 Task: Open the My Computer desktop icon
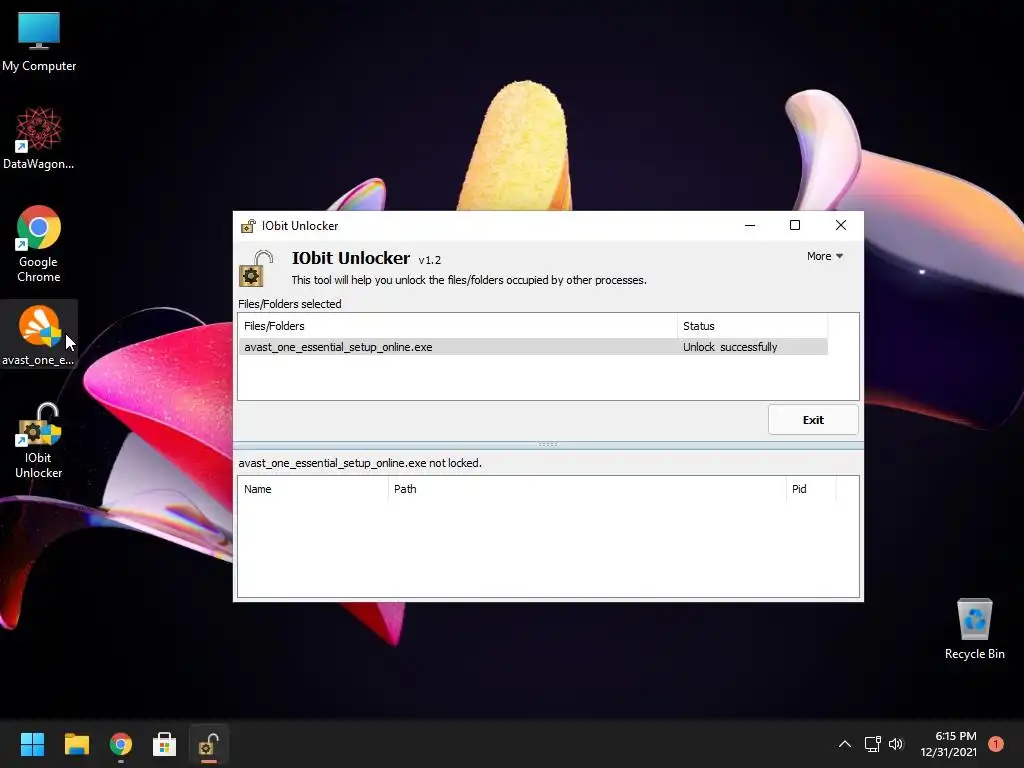click(39, 42)
